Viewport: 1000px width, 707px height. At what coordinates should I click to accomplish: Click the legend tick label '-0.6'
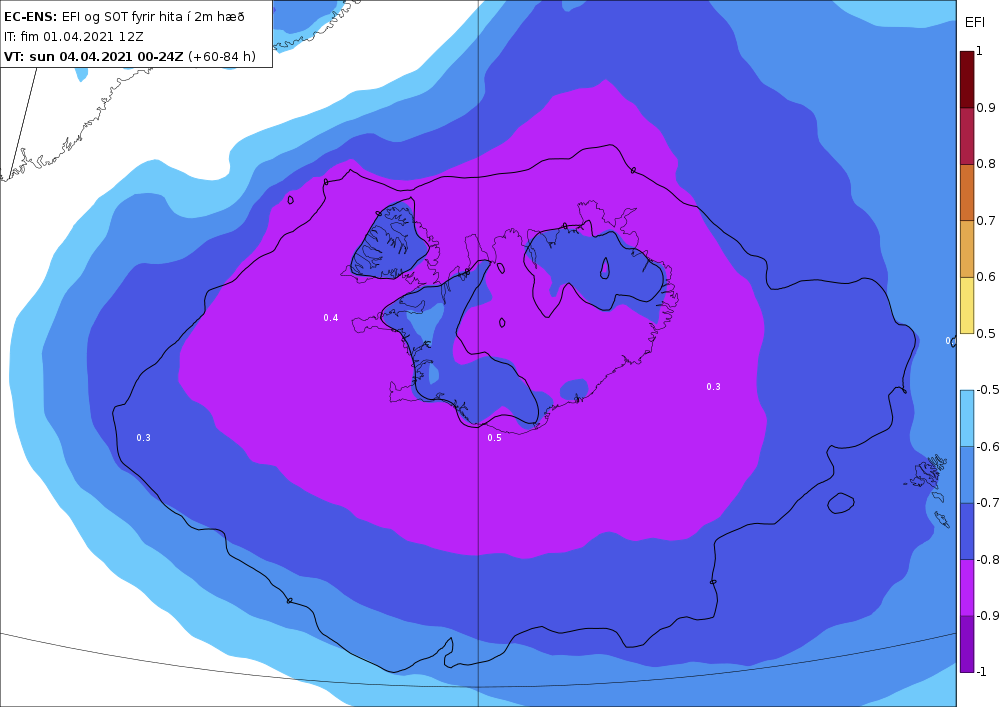[x=987, y=446]
